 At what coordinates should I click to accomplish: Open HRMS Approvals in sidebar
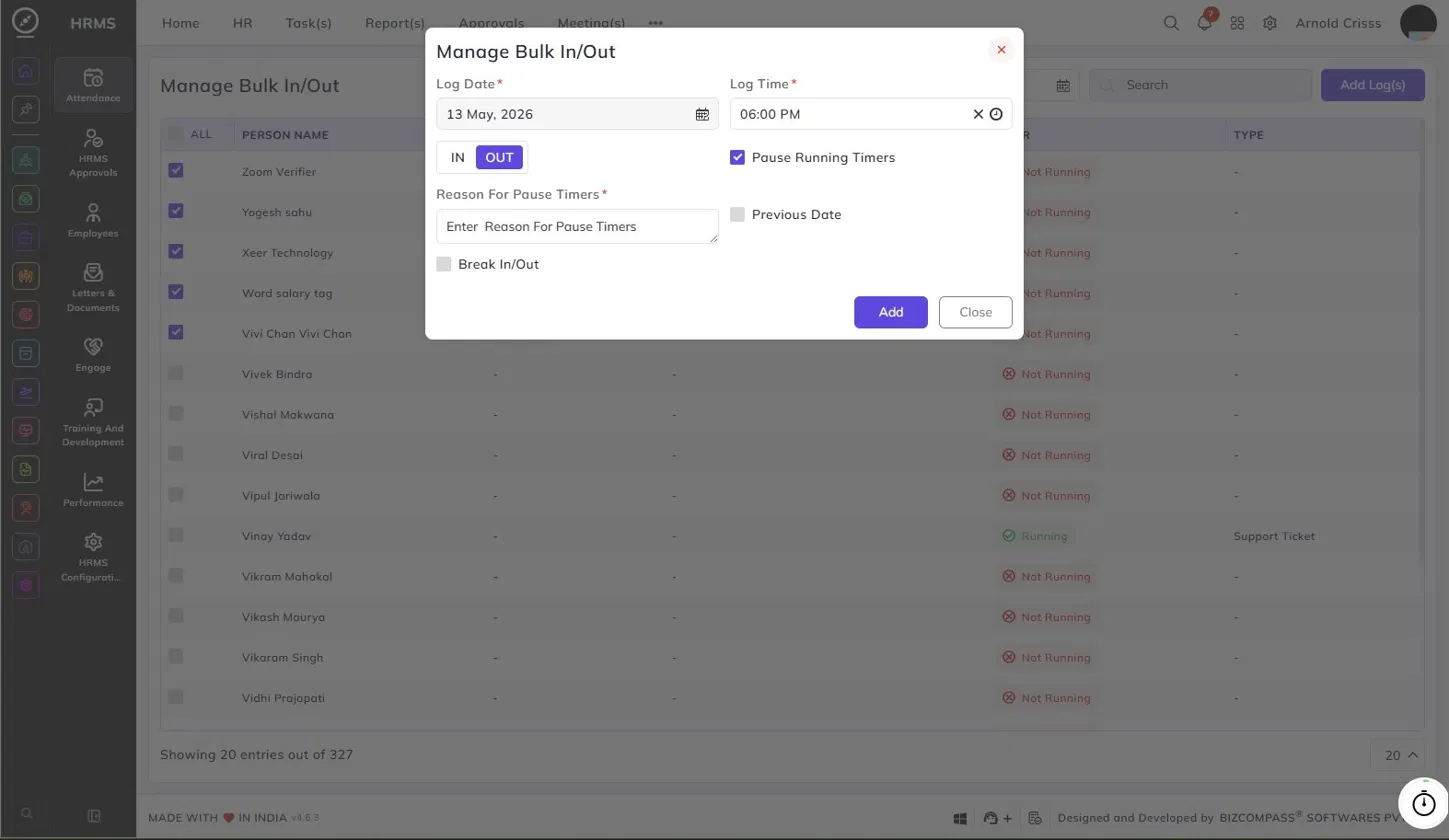(x=93, y=152)
